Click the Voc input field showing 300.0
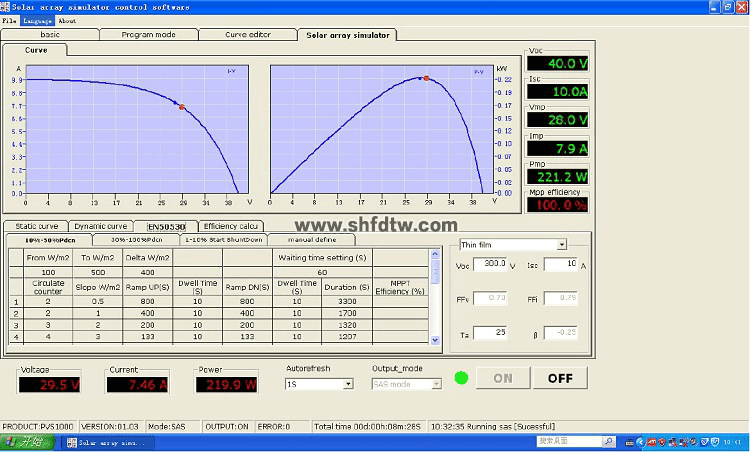 [x=492, y=265]
